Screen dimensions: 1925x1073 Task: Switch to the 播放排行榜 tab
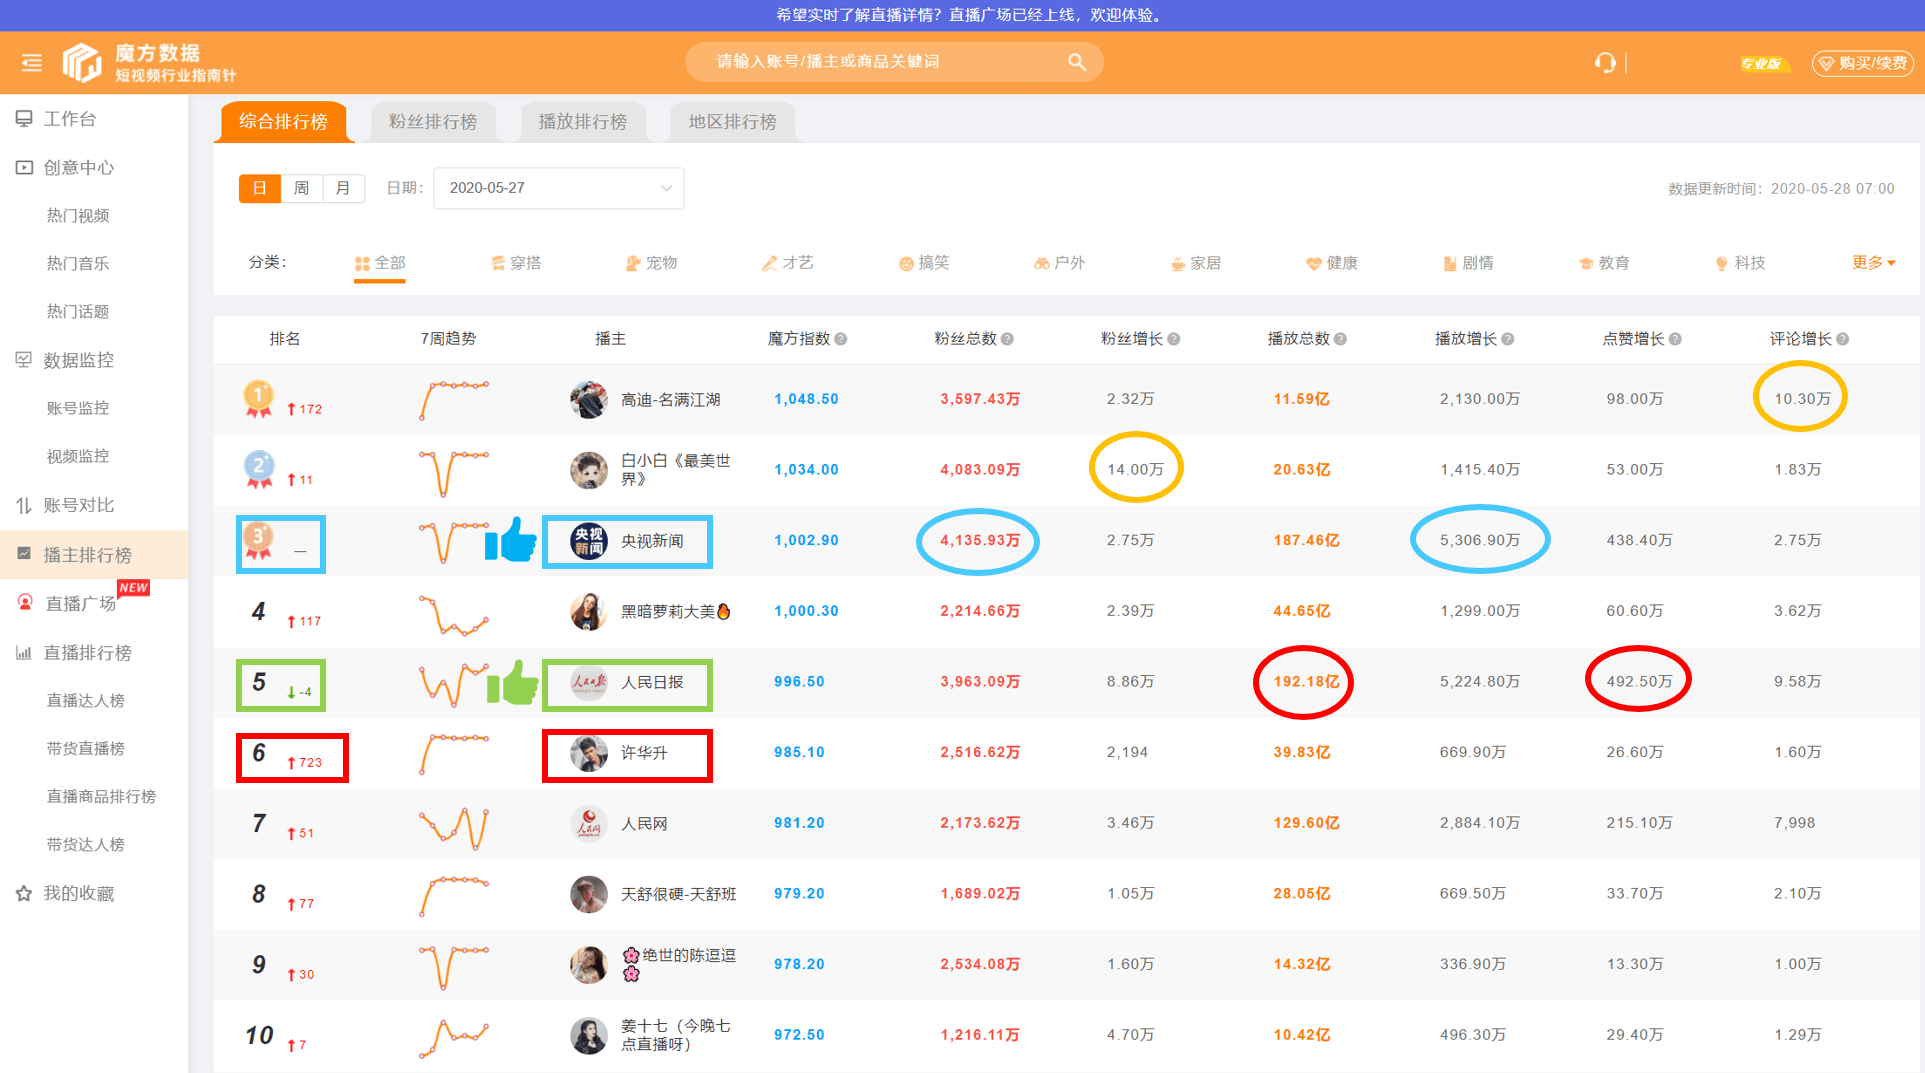583,121
